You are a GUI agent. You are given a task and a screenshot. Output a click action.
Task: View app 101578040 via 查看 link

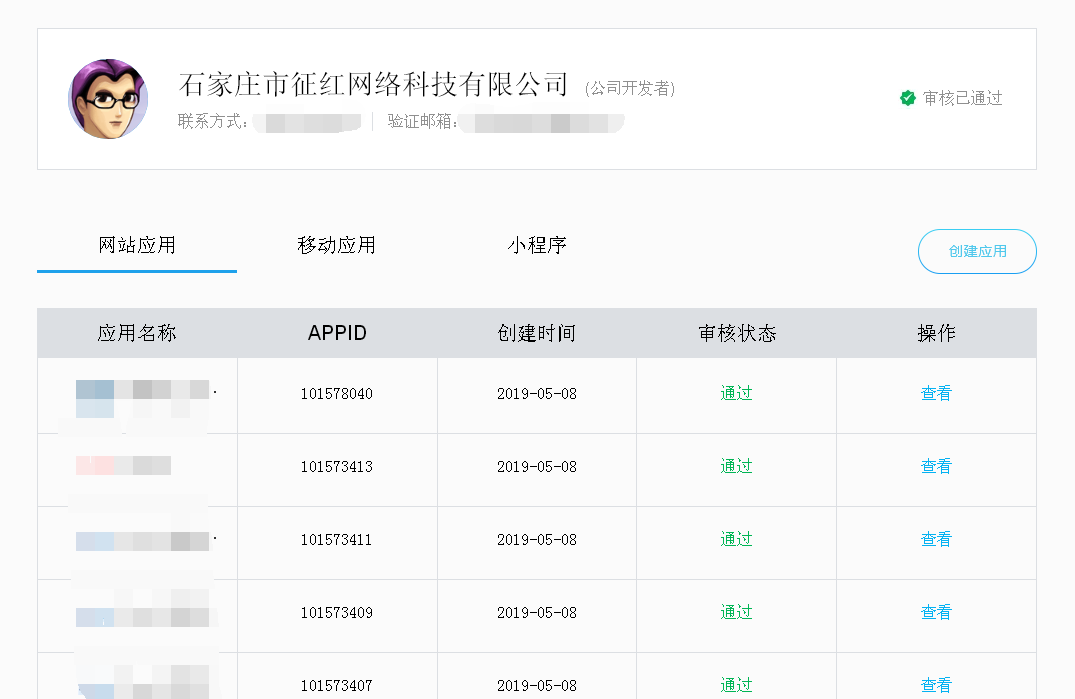coord(937,393)
